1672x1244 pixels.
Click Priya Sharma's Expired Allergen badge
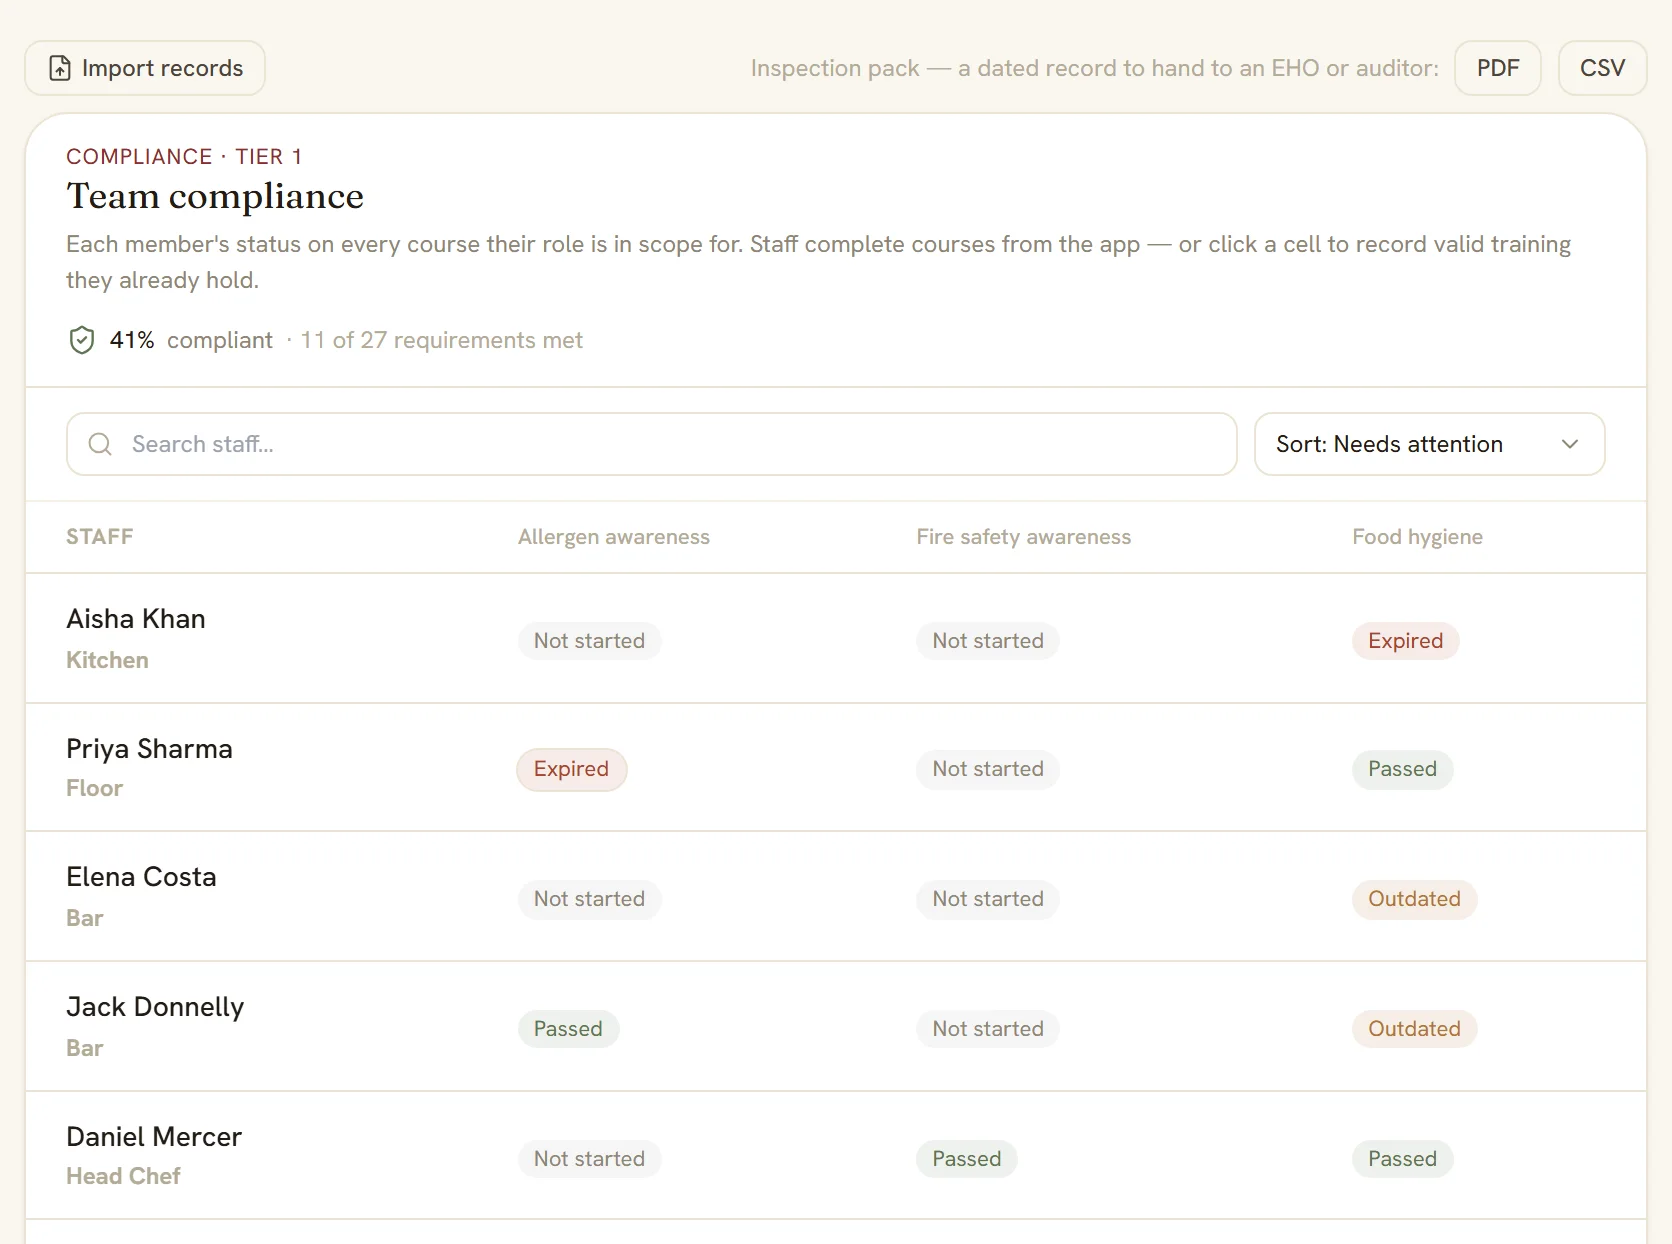click(x=571, y=769)
